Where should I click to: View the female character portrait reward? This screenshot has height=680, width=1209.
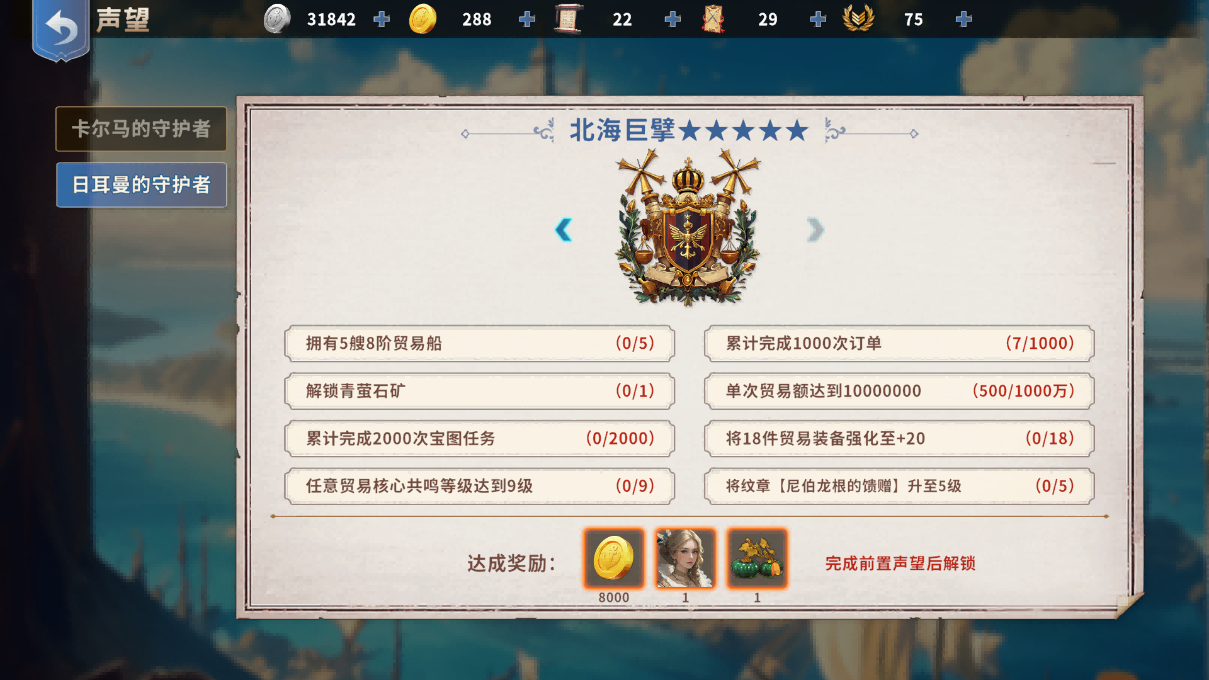point(685,559)
